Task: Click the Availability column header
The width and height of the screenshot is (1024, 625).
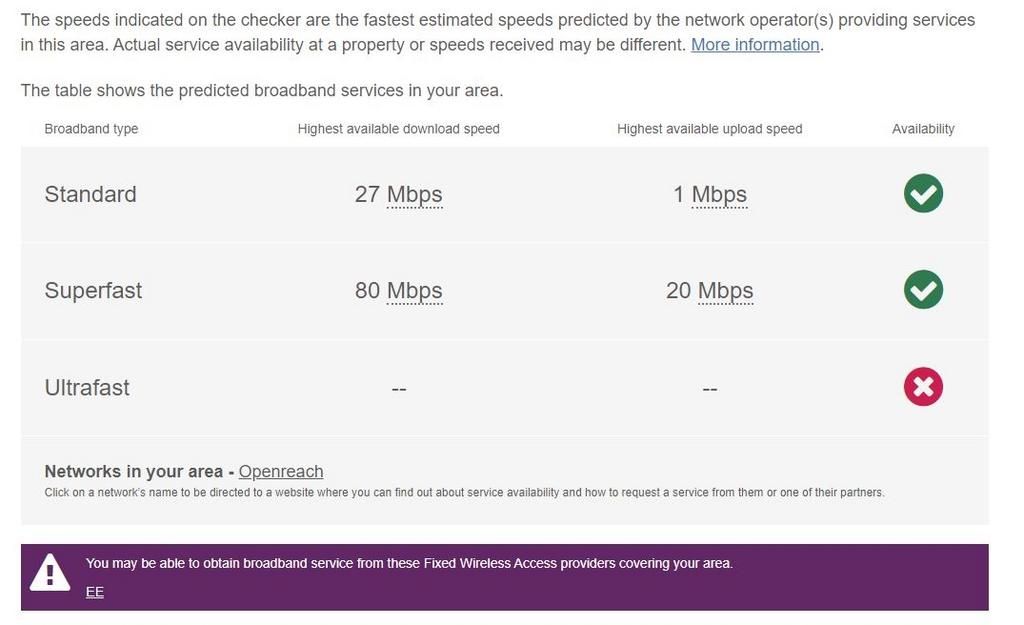Action: click(923, 129)
